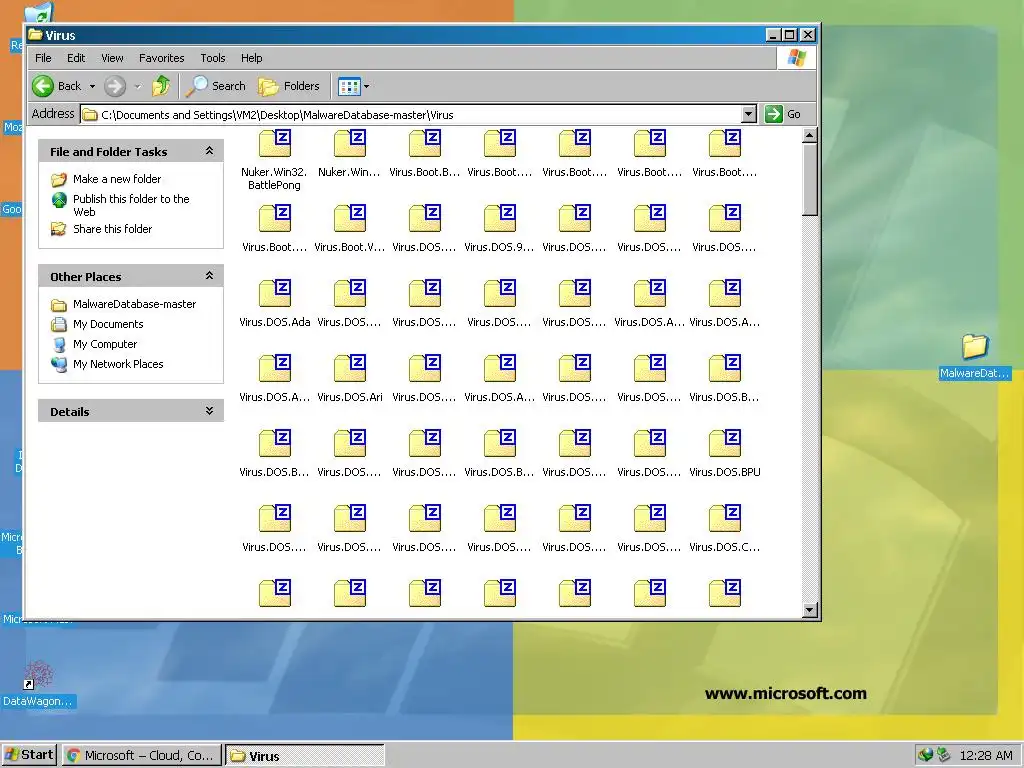This screenshot has height=768, width=1024.
Task: Switch to the Microsoft – Cloud taskbar item
Action: pos(142,756)
